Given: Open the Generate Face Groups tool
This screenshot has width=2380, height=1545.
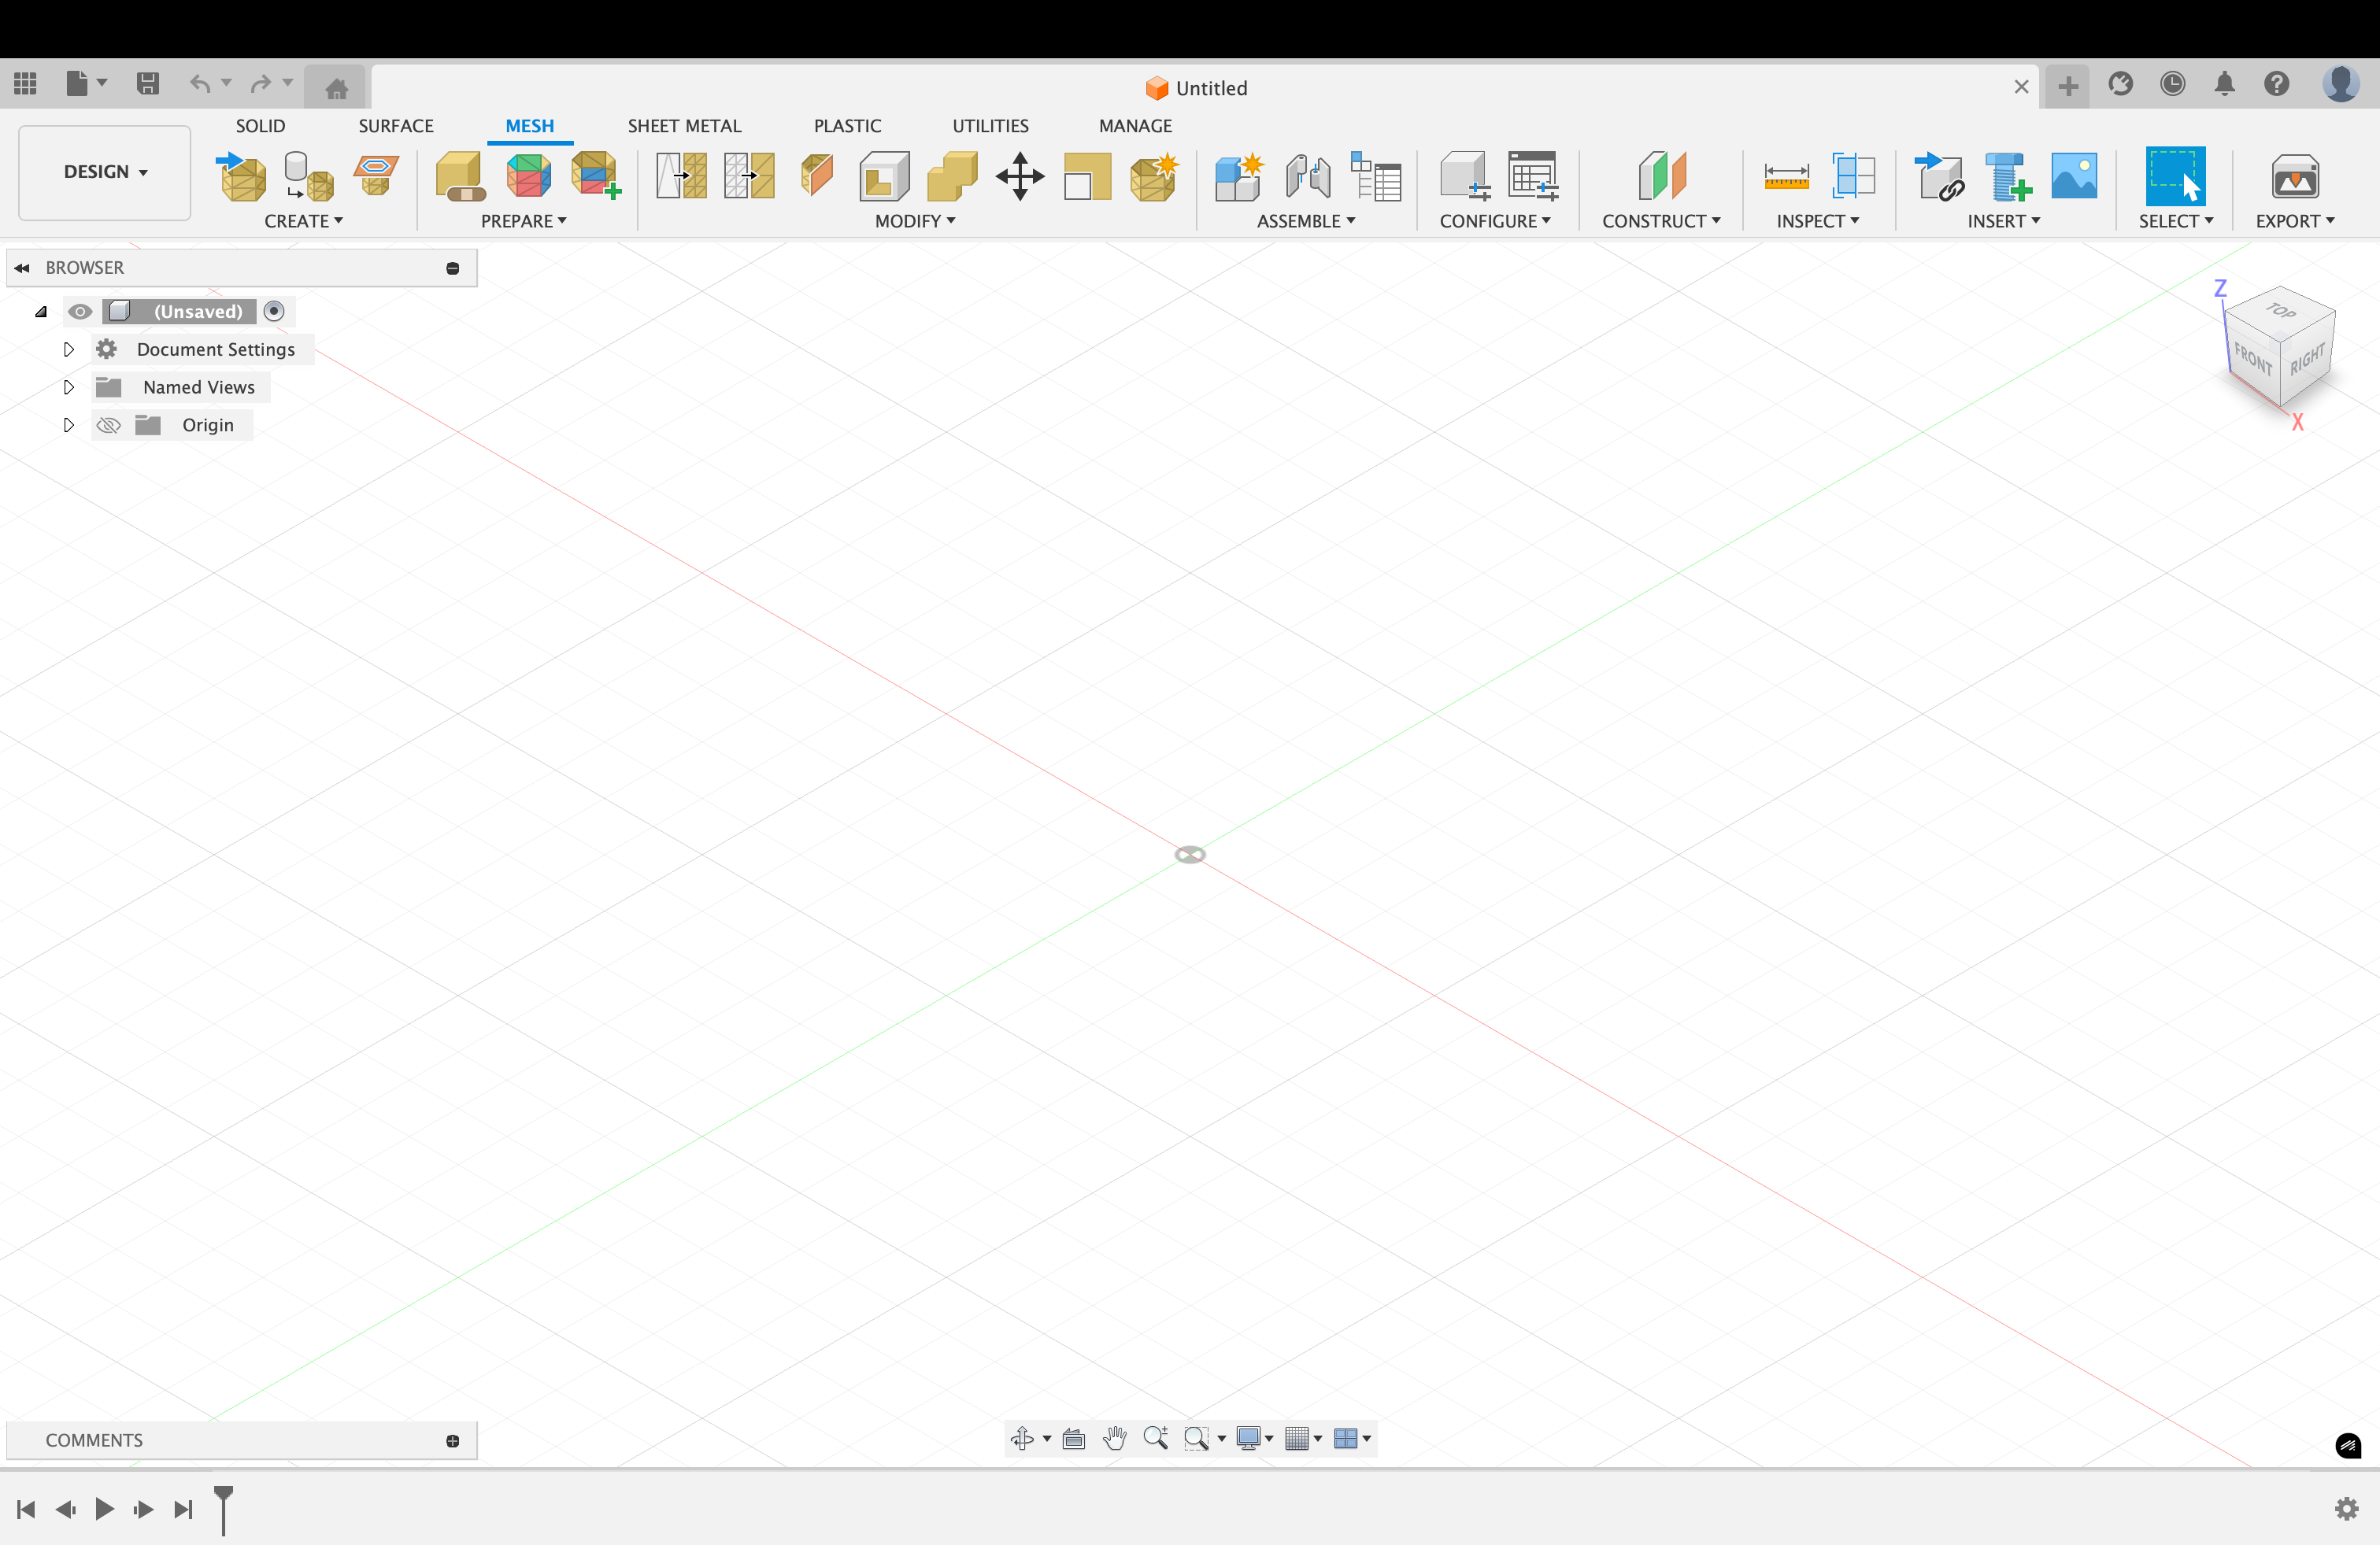Looking at the screenshot, I should coord(529,177).
